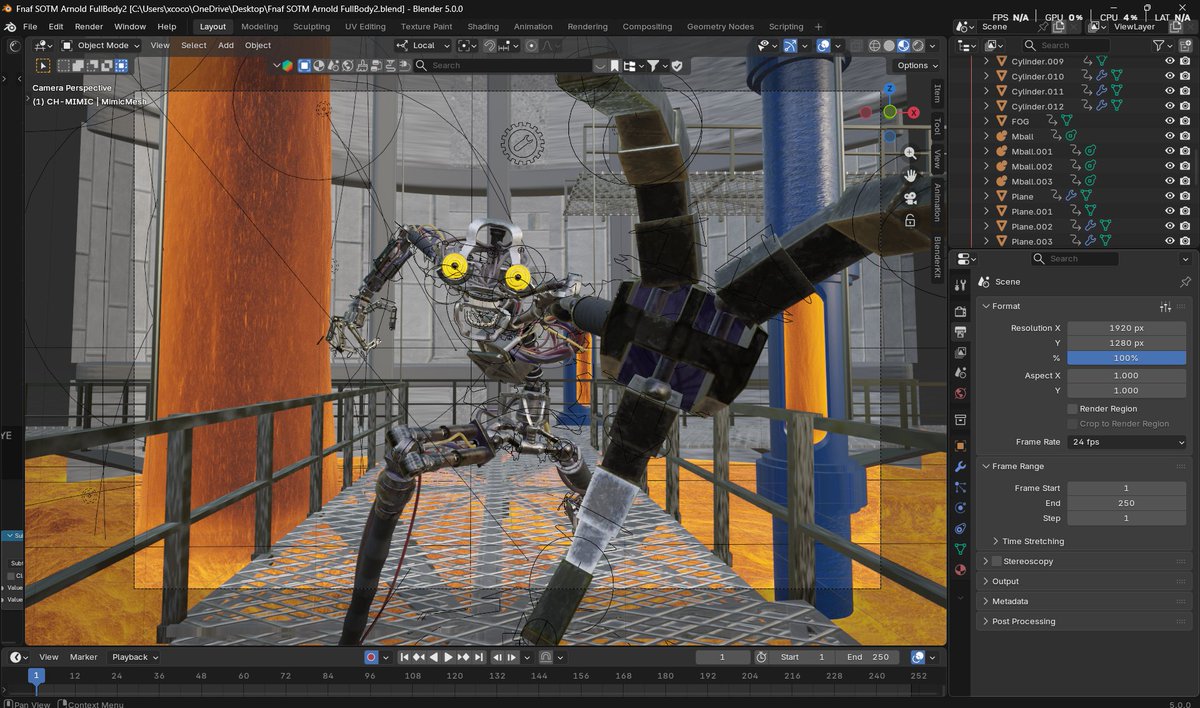Open the Playback popover in timeline
Screen dimensions: 1200x708
[x=135, y=657]
